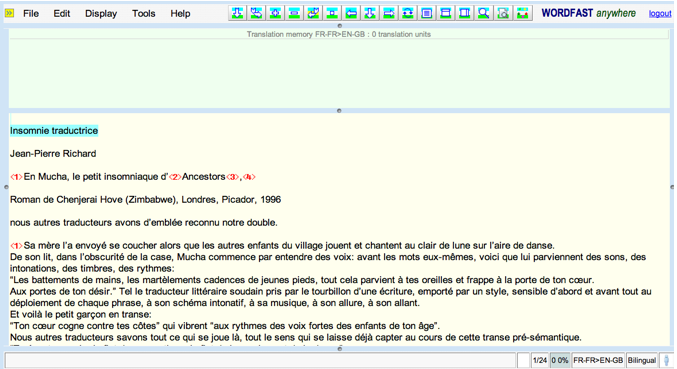Open the Help menu
This screenshot has width=677, height=369.
pyautogui.click(x=180, y=14)
